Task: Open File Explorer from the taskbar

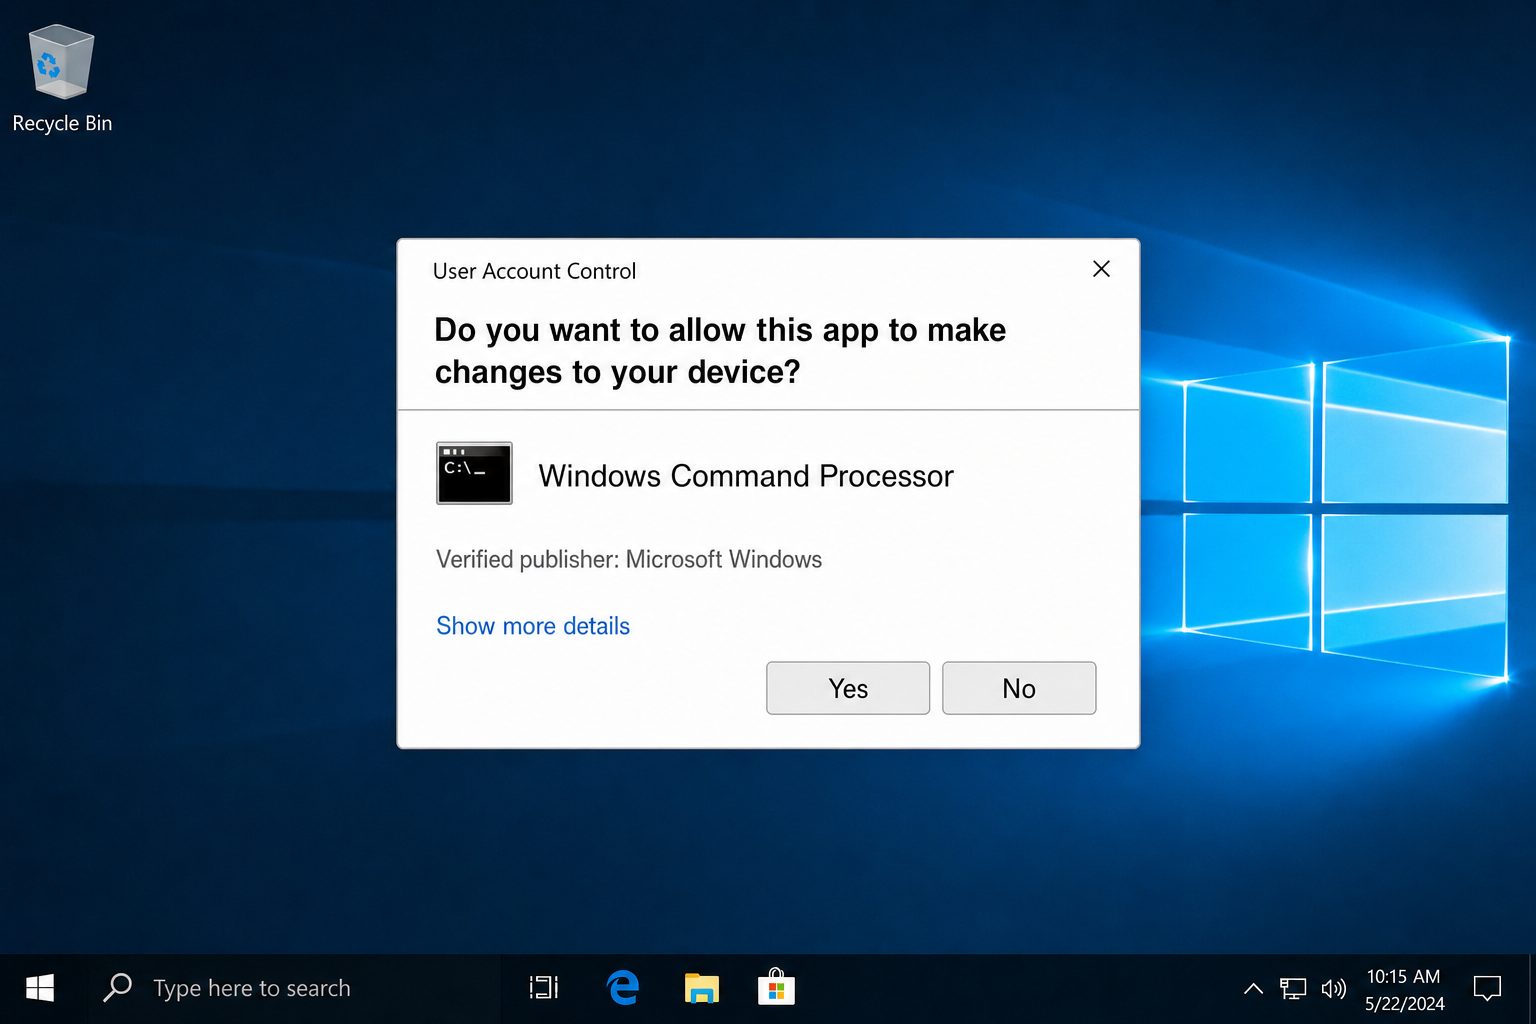Action: (x=701, y=988)
